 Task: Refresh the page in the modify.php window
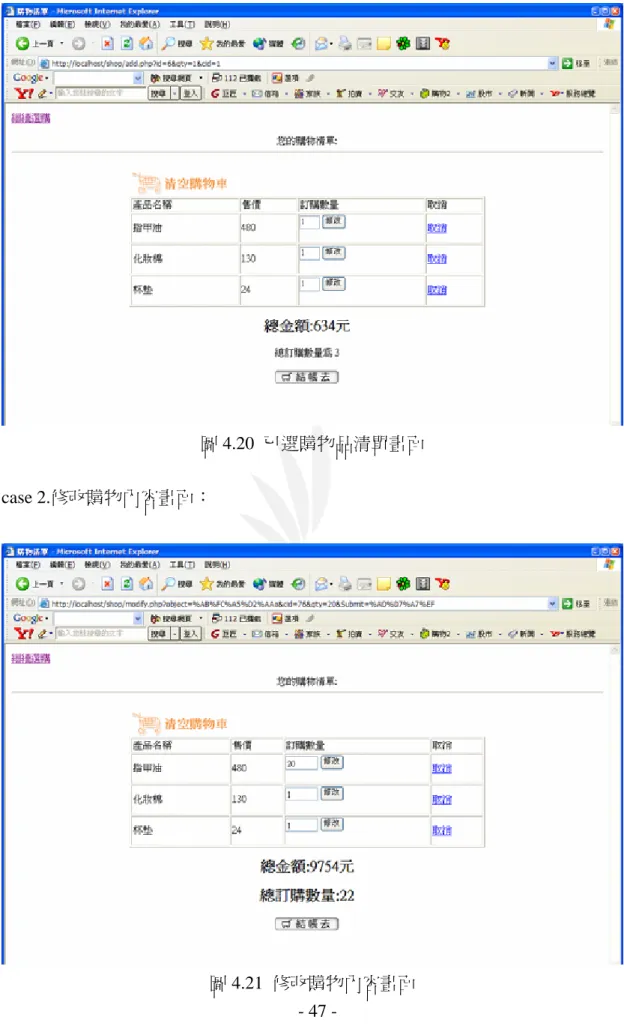click(127, 583)
